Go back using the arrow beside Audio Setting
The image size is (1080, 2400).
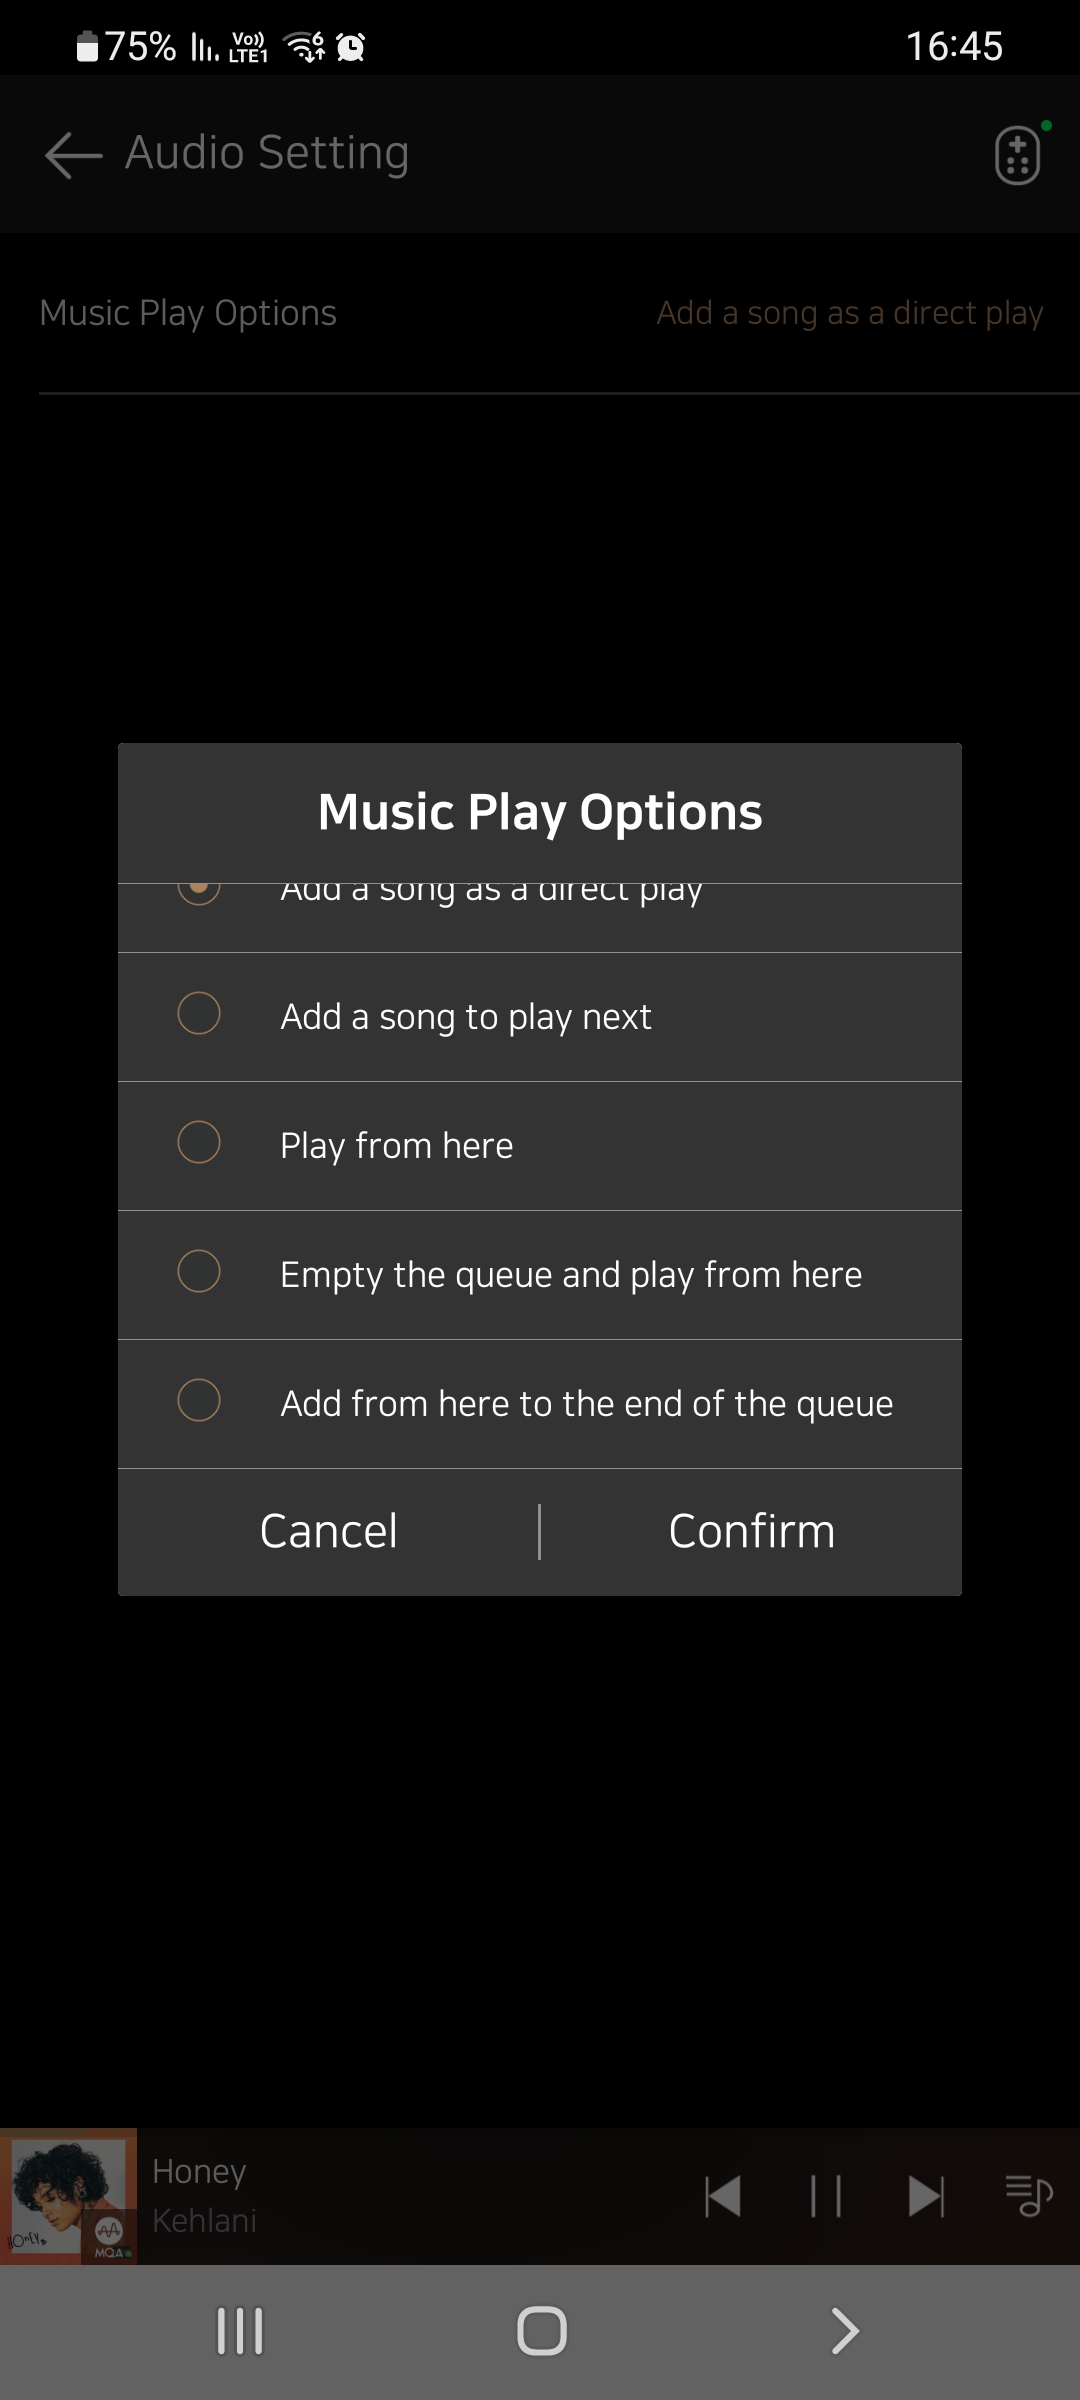pos(73,155)
